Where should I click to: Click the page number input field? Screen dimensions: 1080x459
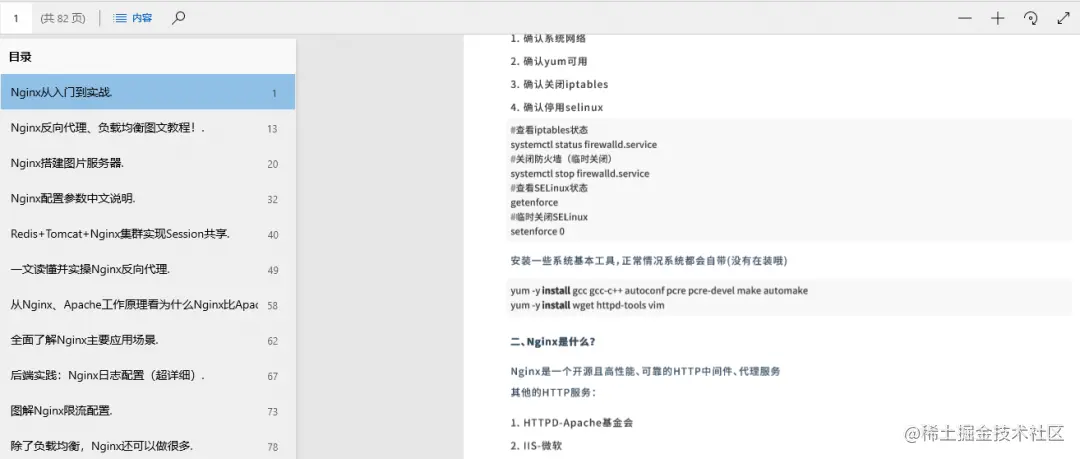(x=16, y=19)
